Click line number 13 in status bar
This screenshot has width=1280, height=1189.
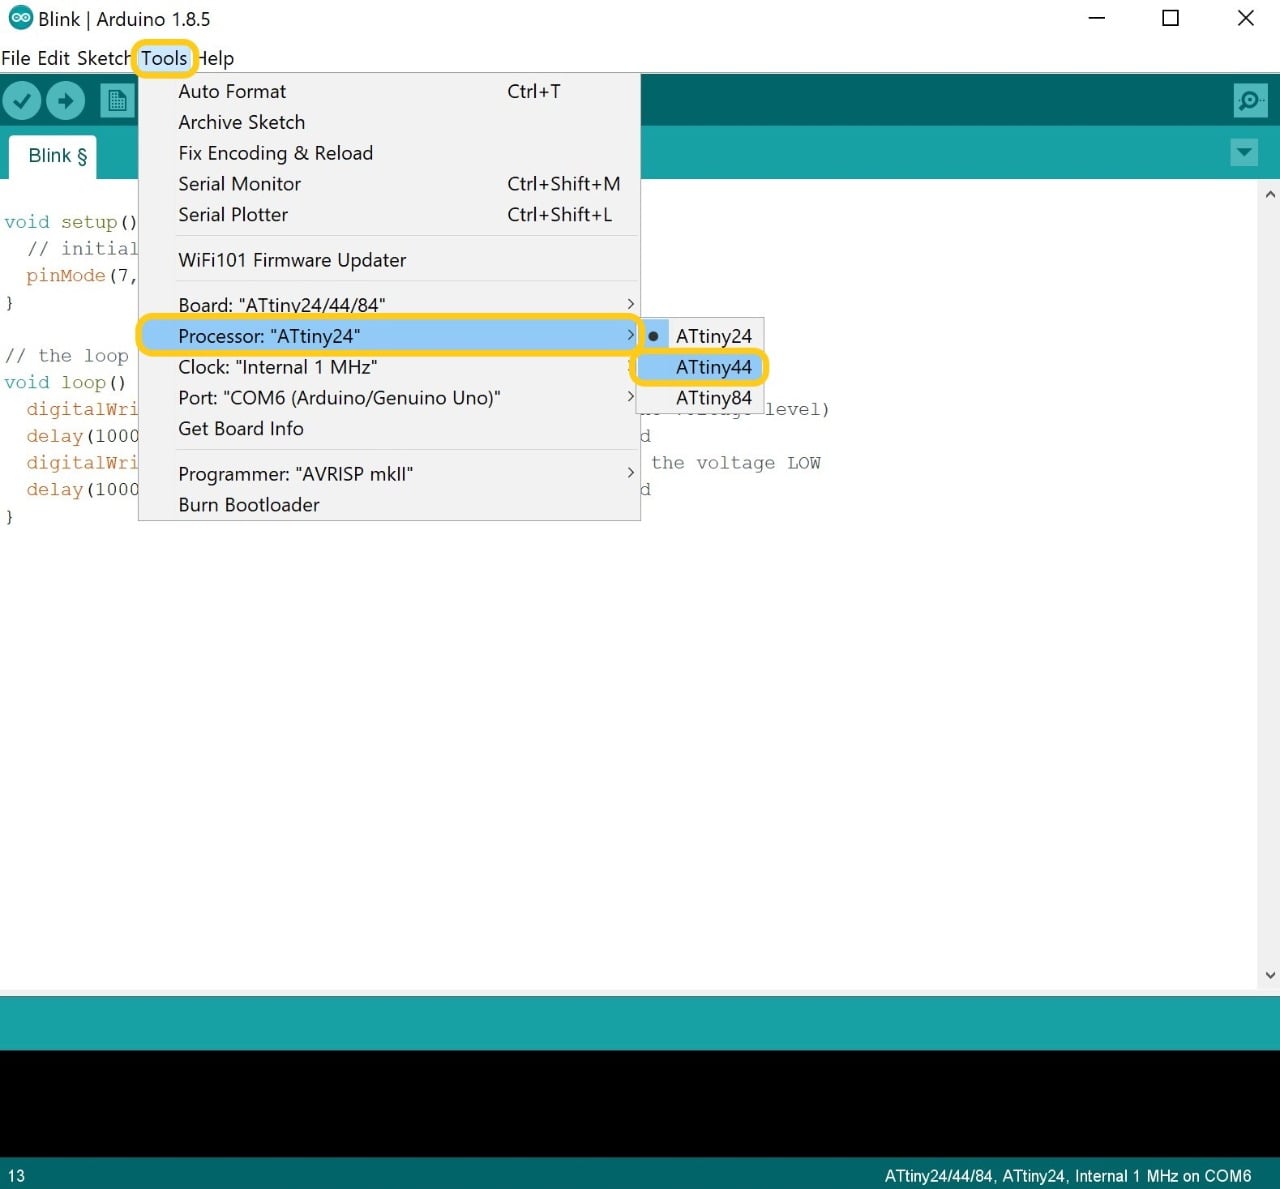point(17,1176)
